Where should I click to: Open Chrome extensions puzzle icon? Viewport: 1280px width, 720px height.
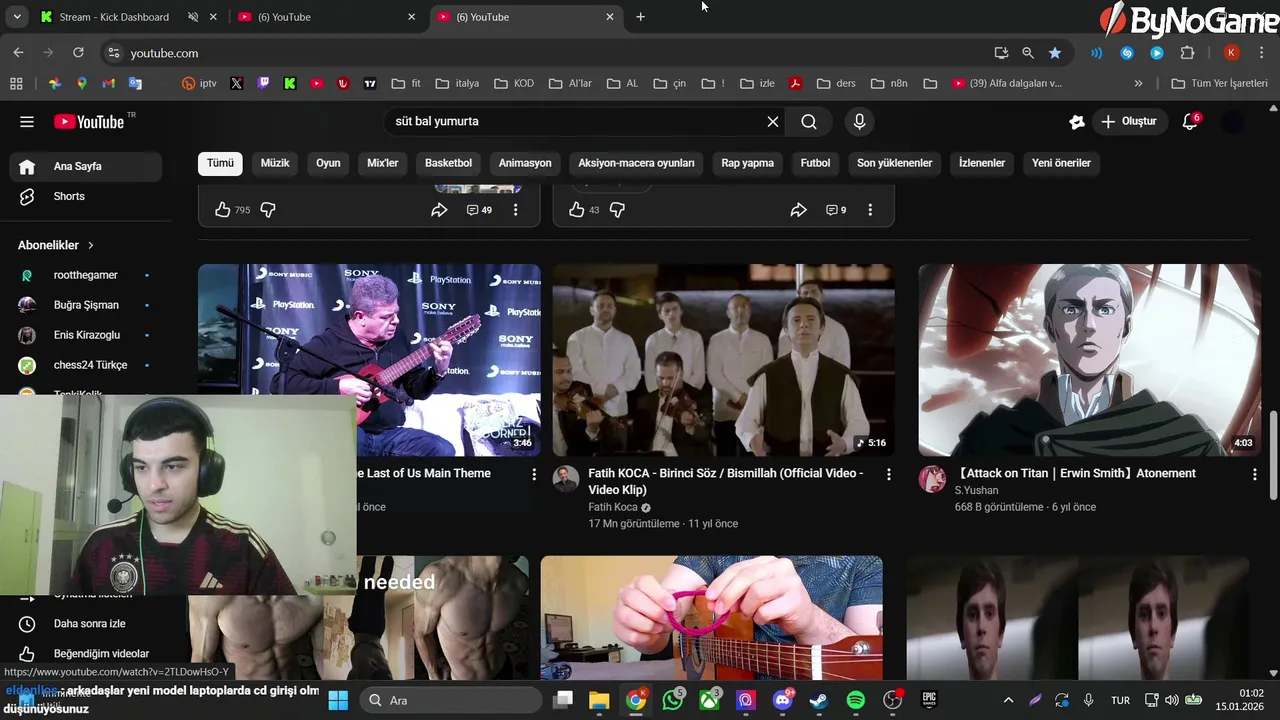[x=1187, y=53]
